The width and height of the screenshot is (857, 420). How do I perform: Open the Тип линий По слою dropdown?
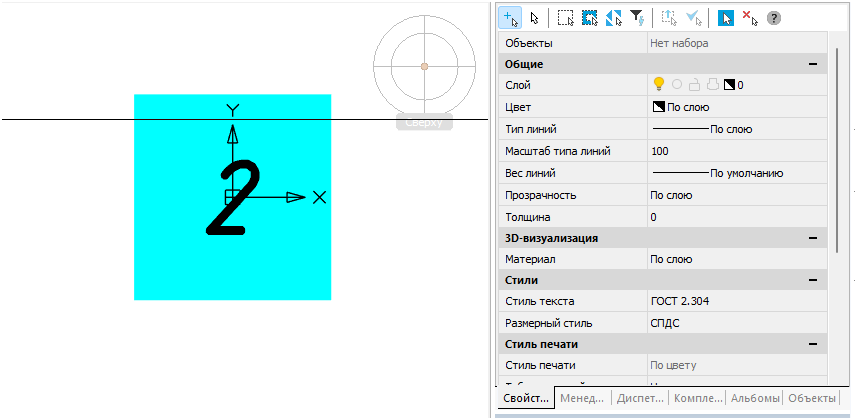point(737,130)
